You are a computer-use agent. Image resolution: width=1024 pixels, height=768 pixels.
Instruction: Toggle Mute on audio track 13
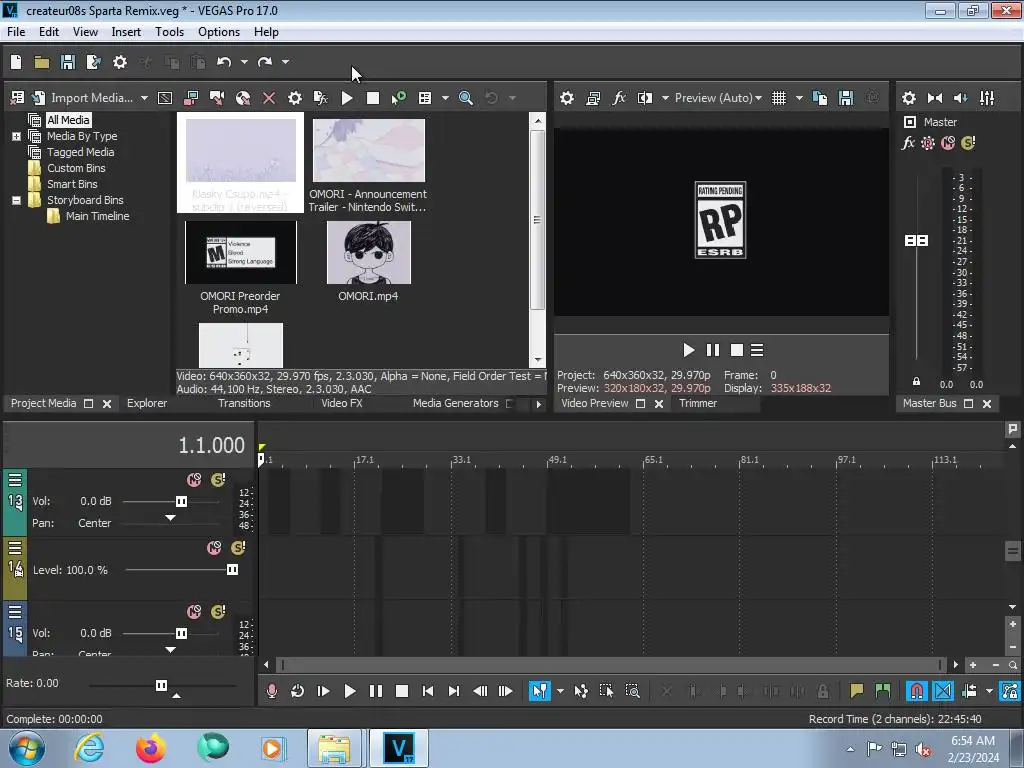[194, 480]
